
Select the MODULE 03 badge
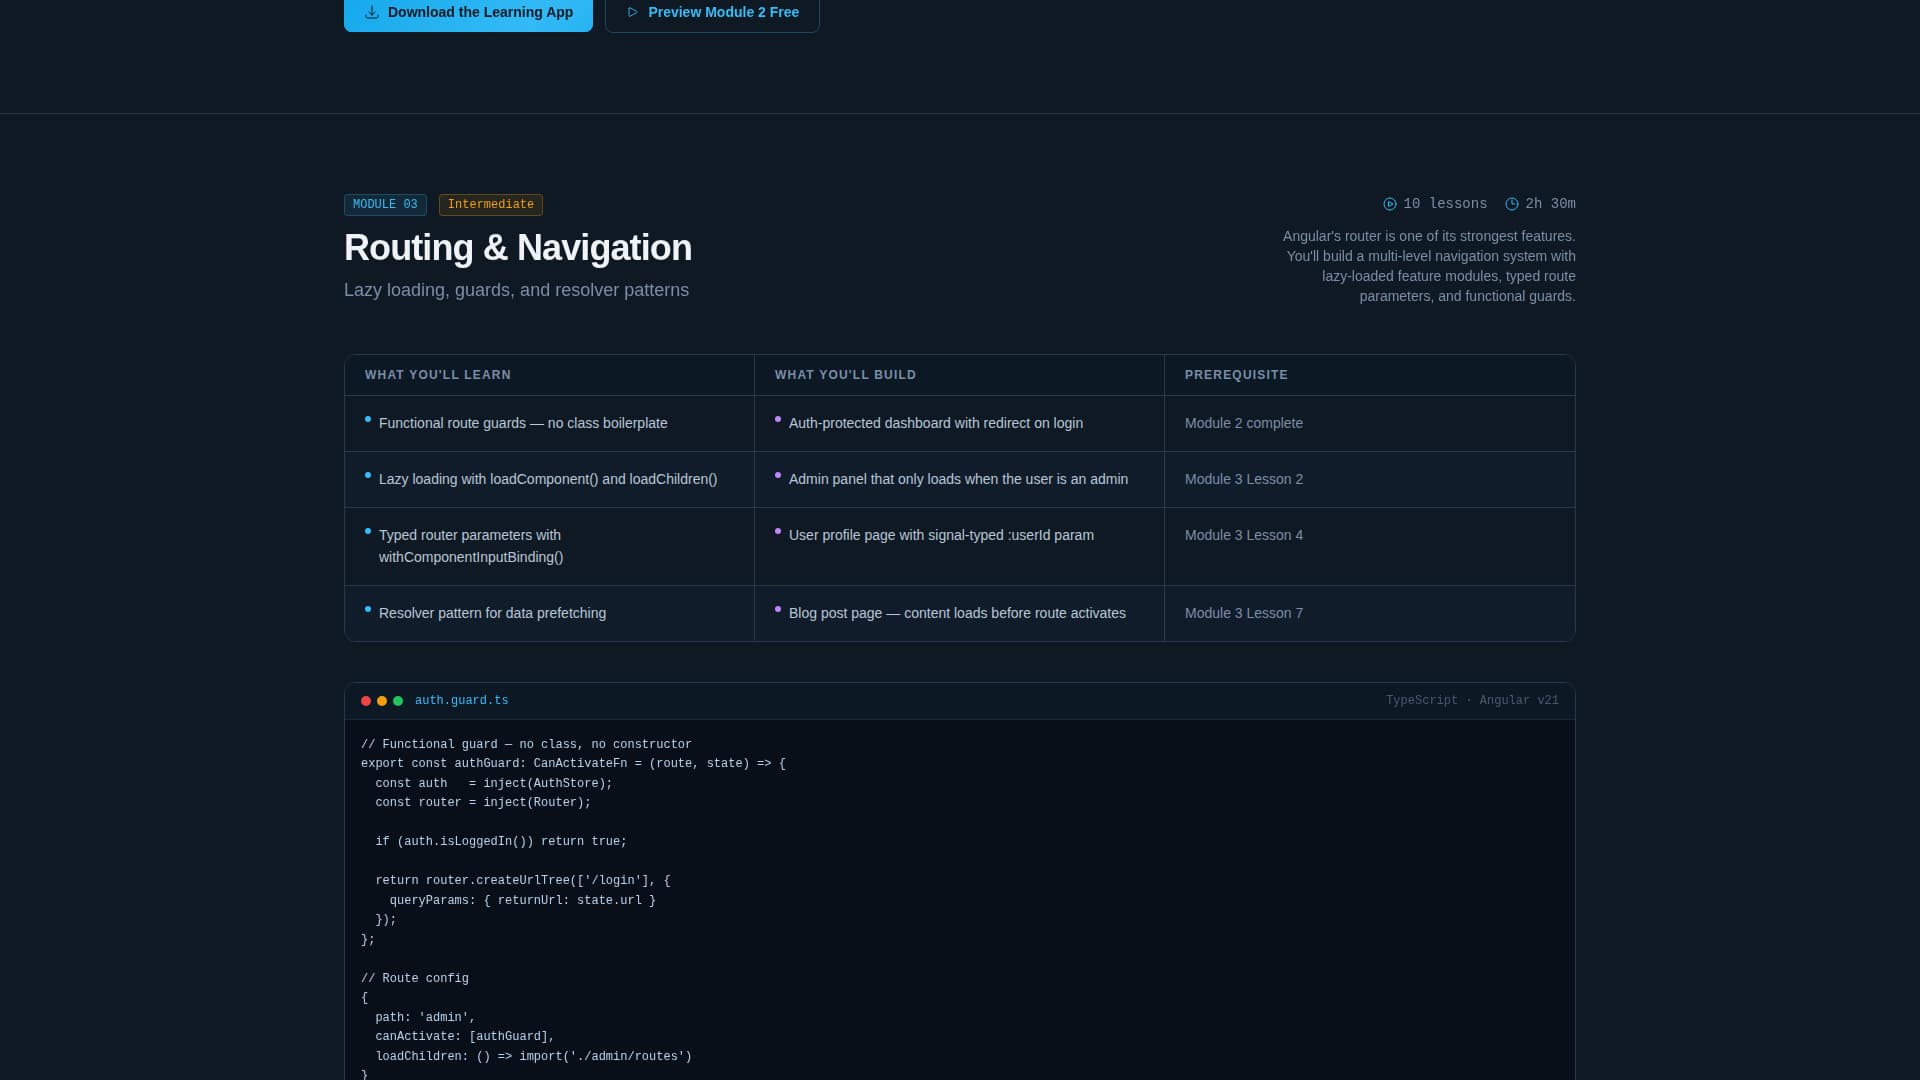tap(385, 205)
